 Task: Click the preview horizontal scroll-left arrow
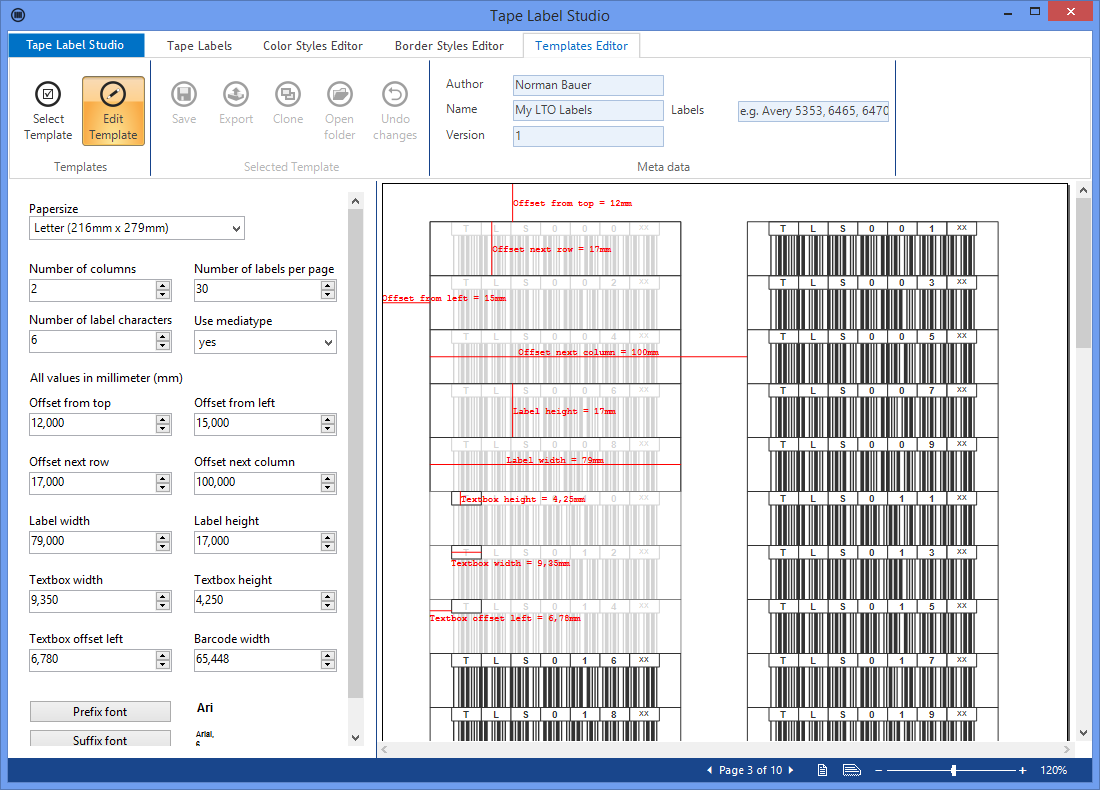(x=384, y=749)
